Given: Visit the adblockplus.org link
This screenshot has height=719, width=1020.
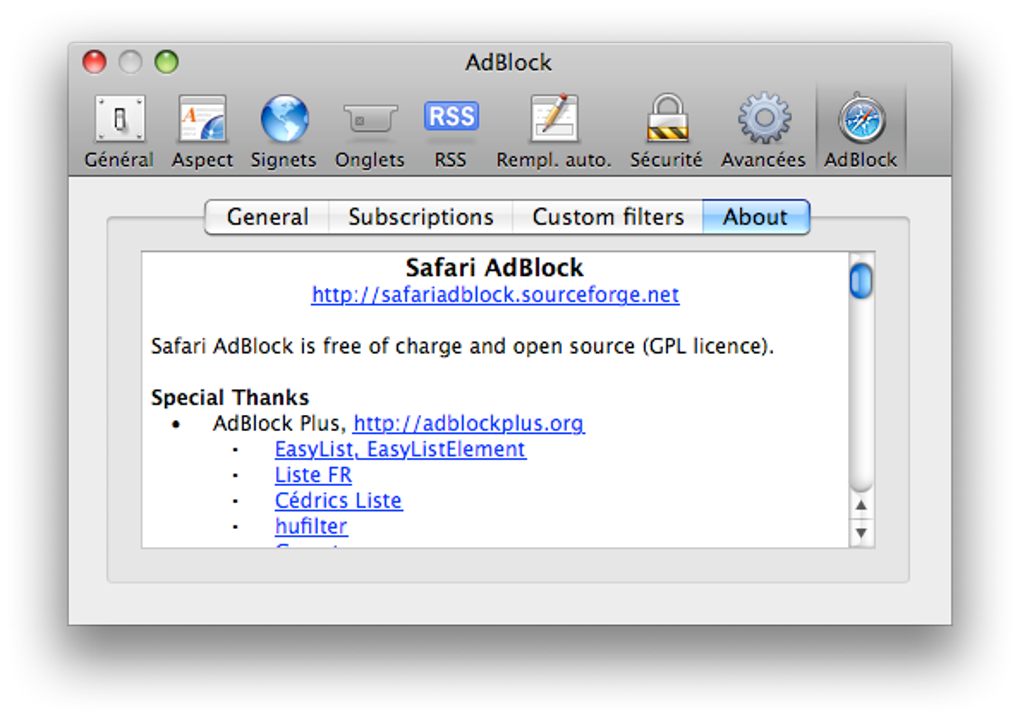Looking at the screenshot, I should pyautogui.click(x=469, y=423).
